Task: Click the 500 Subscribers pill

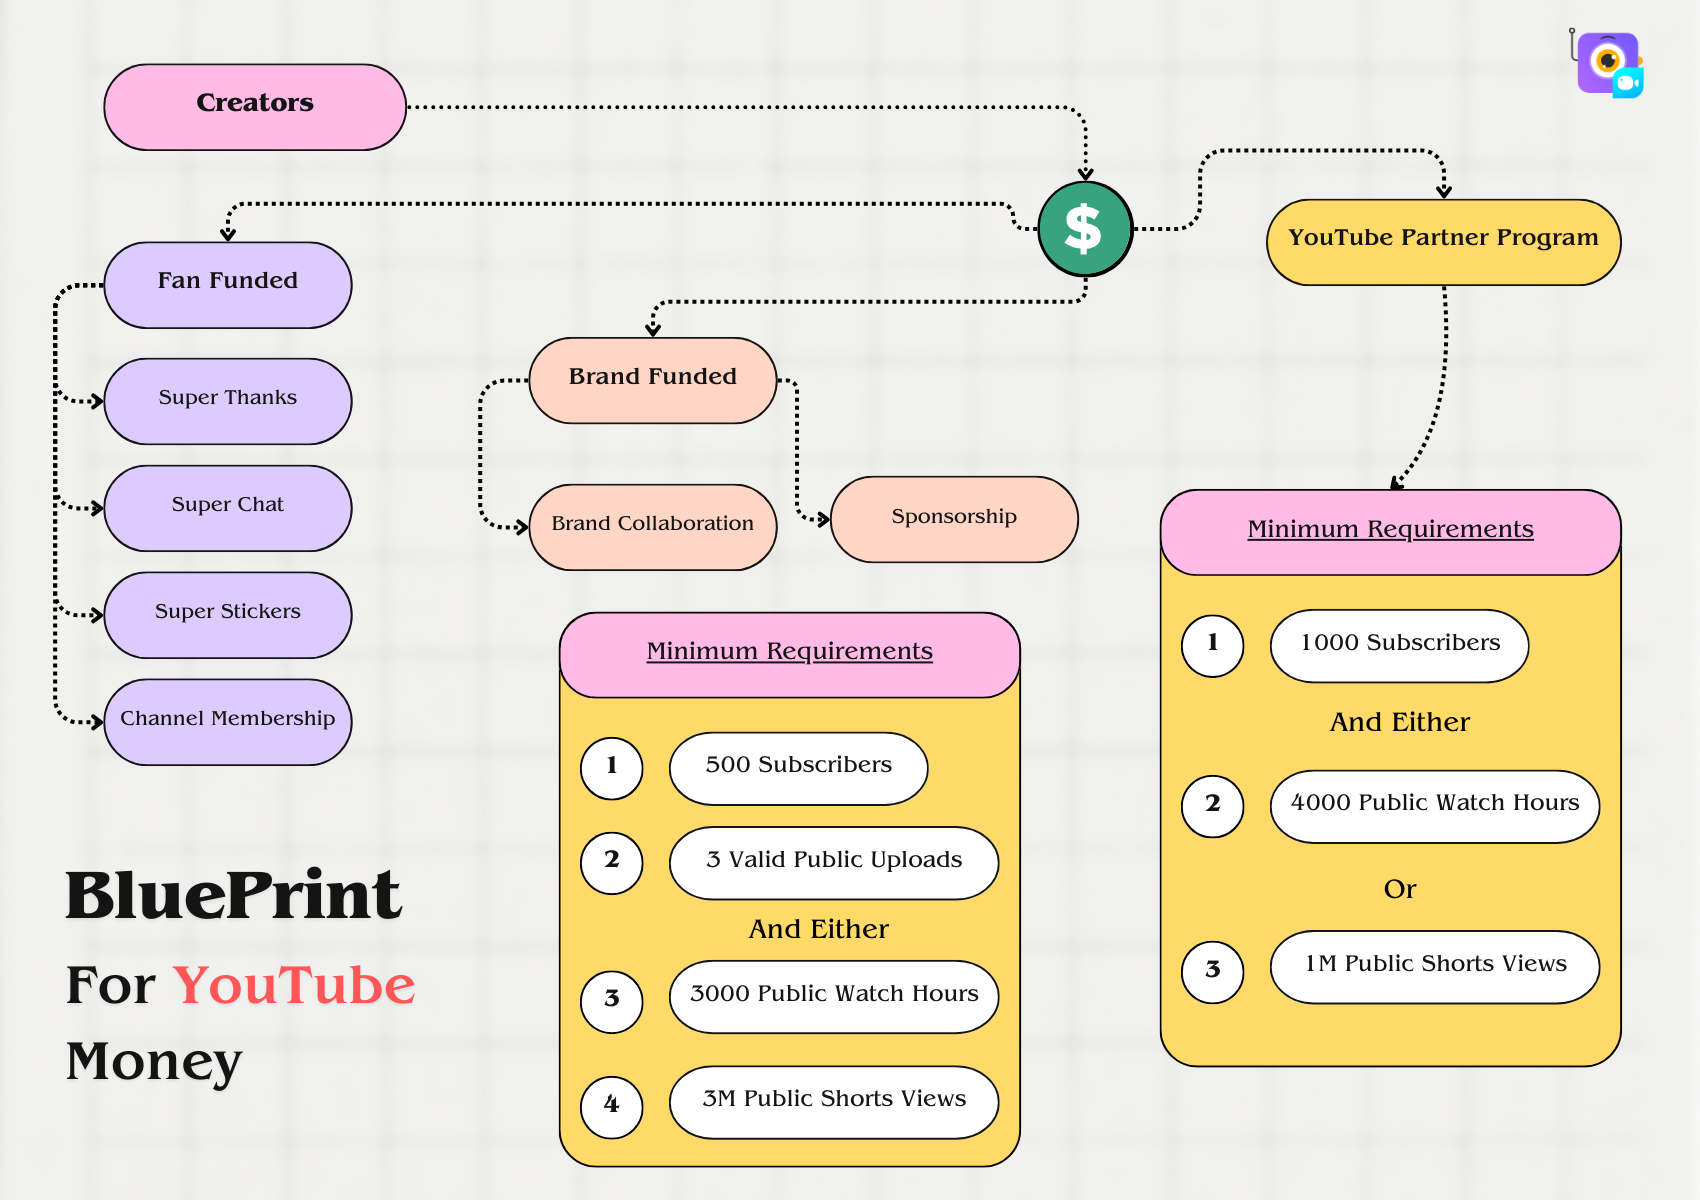Action: pyautogui.click(x=798, y=768)
